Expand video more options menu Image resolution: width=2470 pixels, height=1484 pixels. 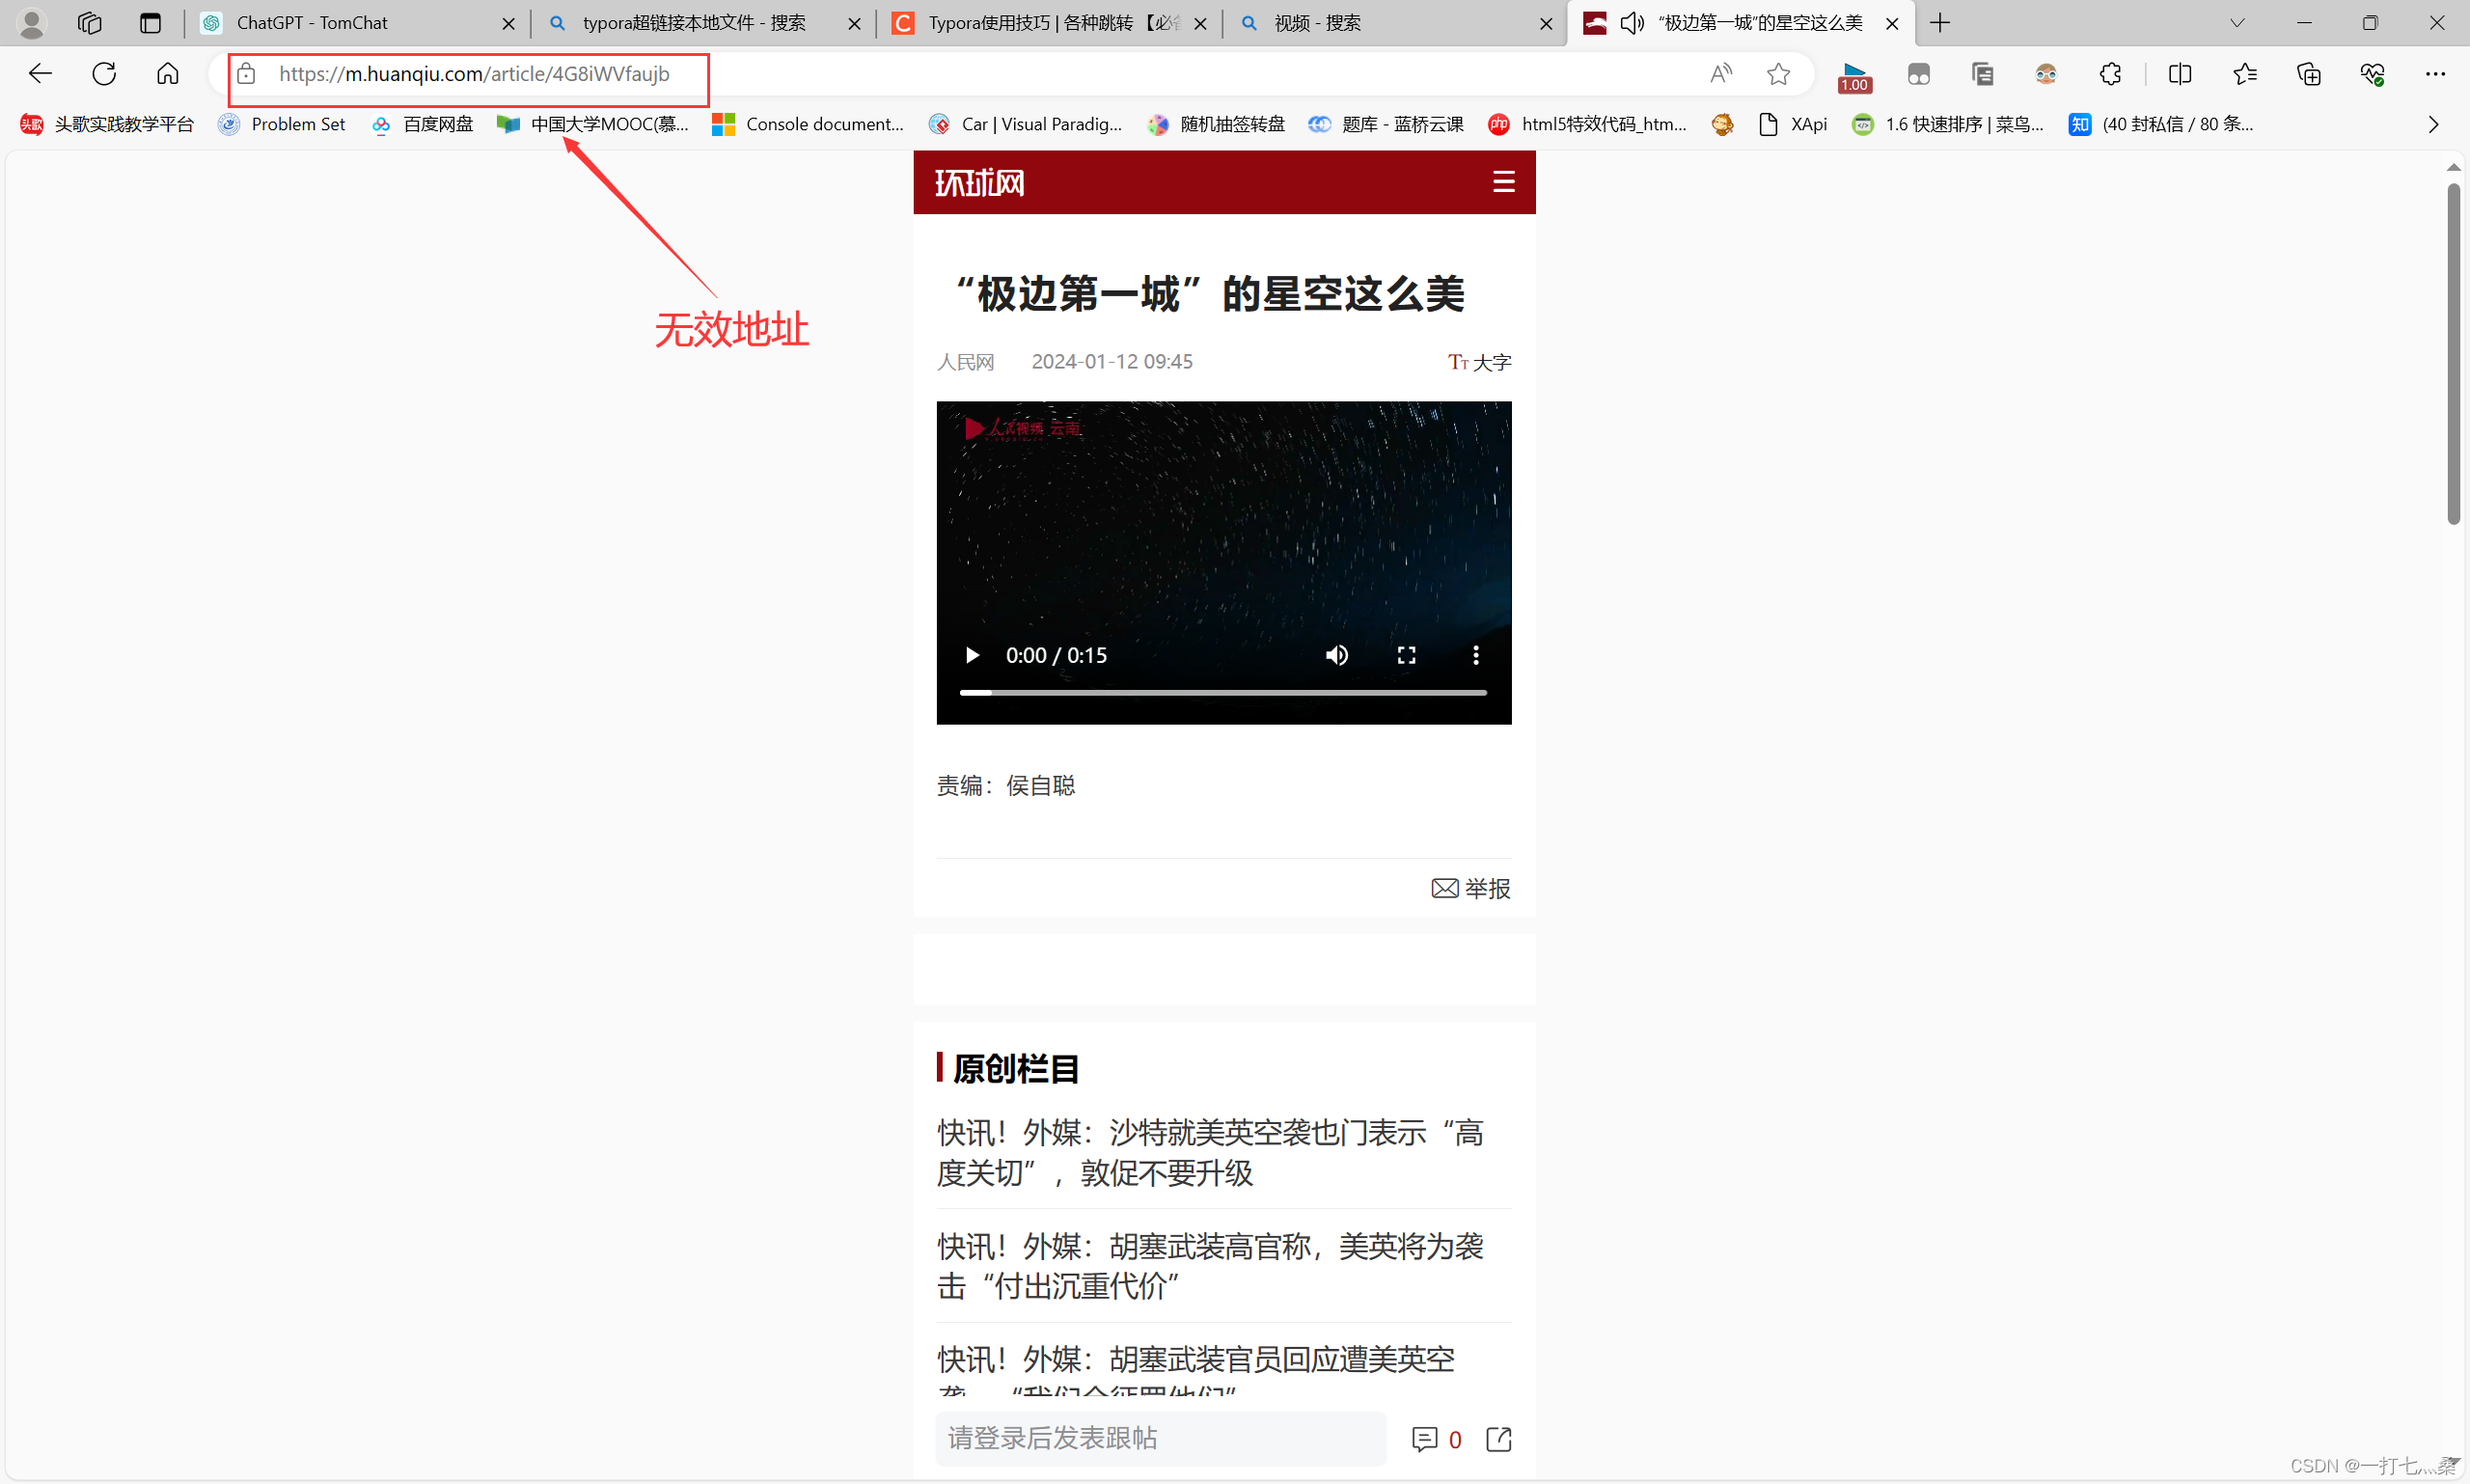click(x=1475, y=655)
